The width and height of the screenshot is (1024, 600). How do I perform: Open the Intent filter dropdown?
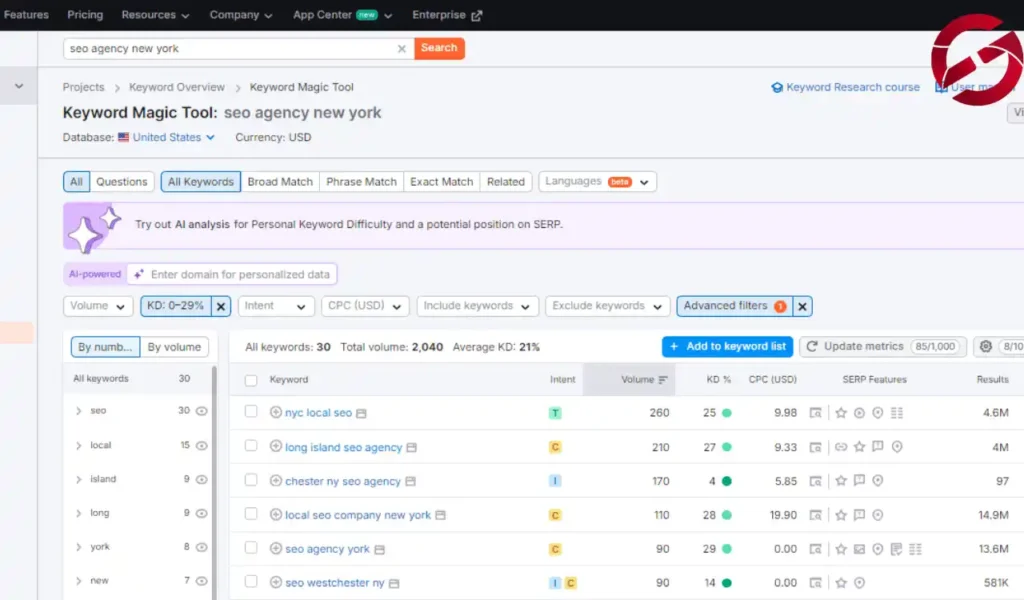276,306
